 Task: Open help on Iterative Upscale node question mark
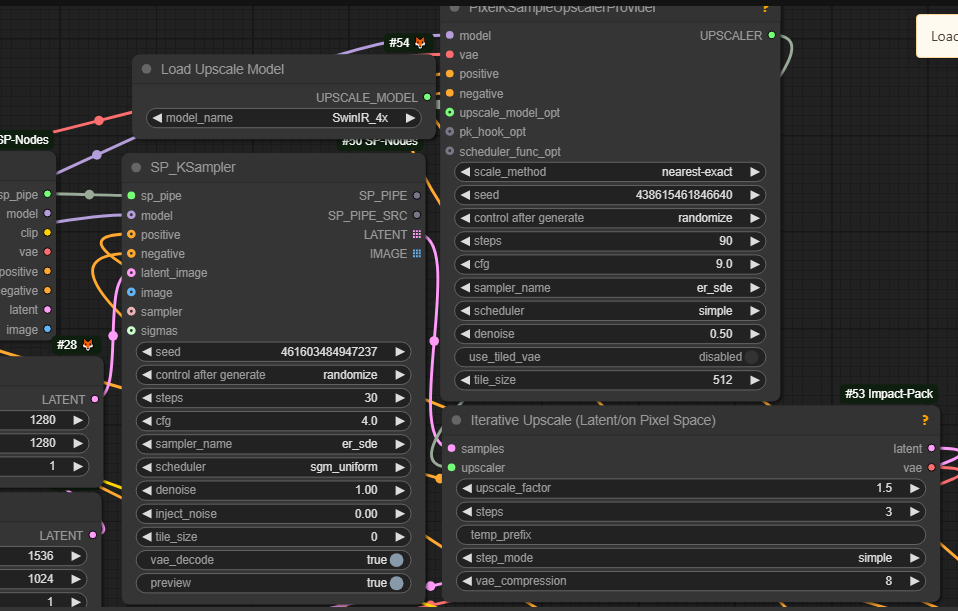(925, 420)
